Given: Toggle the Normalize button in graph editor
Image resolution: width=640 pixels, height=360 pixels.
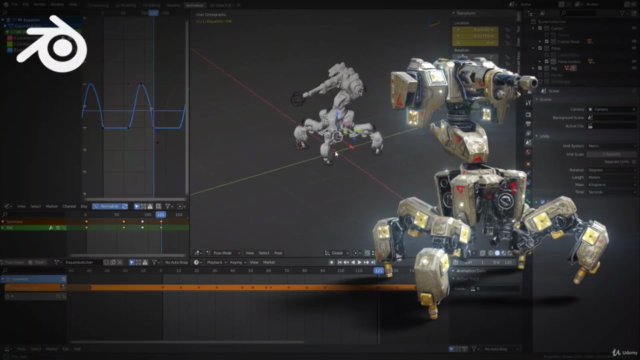Looking at the screenshot, I should coord(106,207).
